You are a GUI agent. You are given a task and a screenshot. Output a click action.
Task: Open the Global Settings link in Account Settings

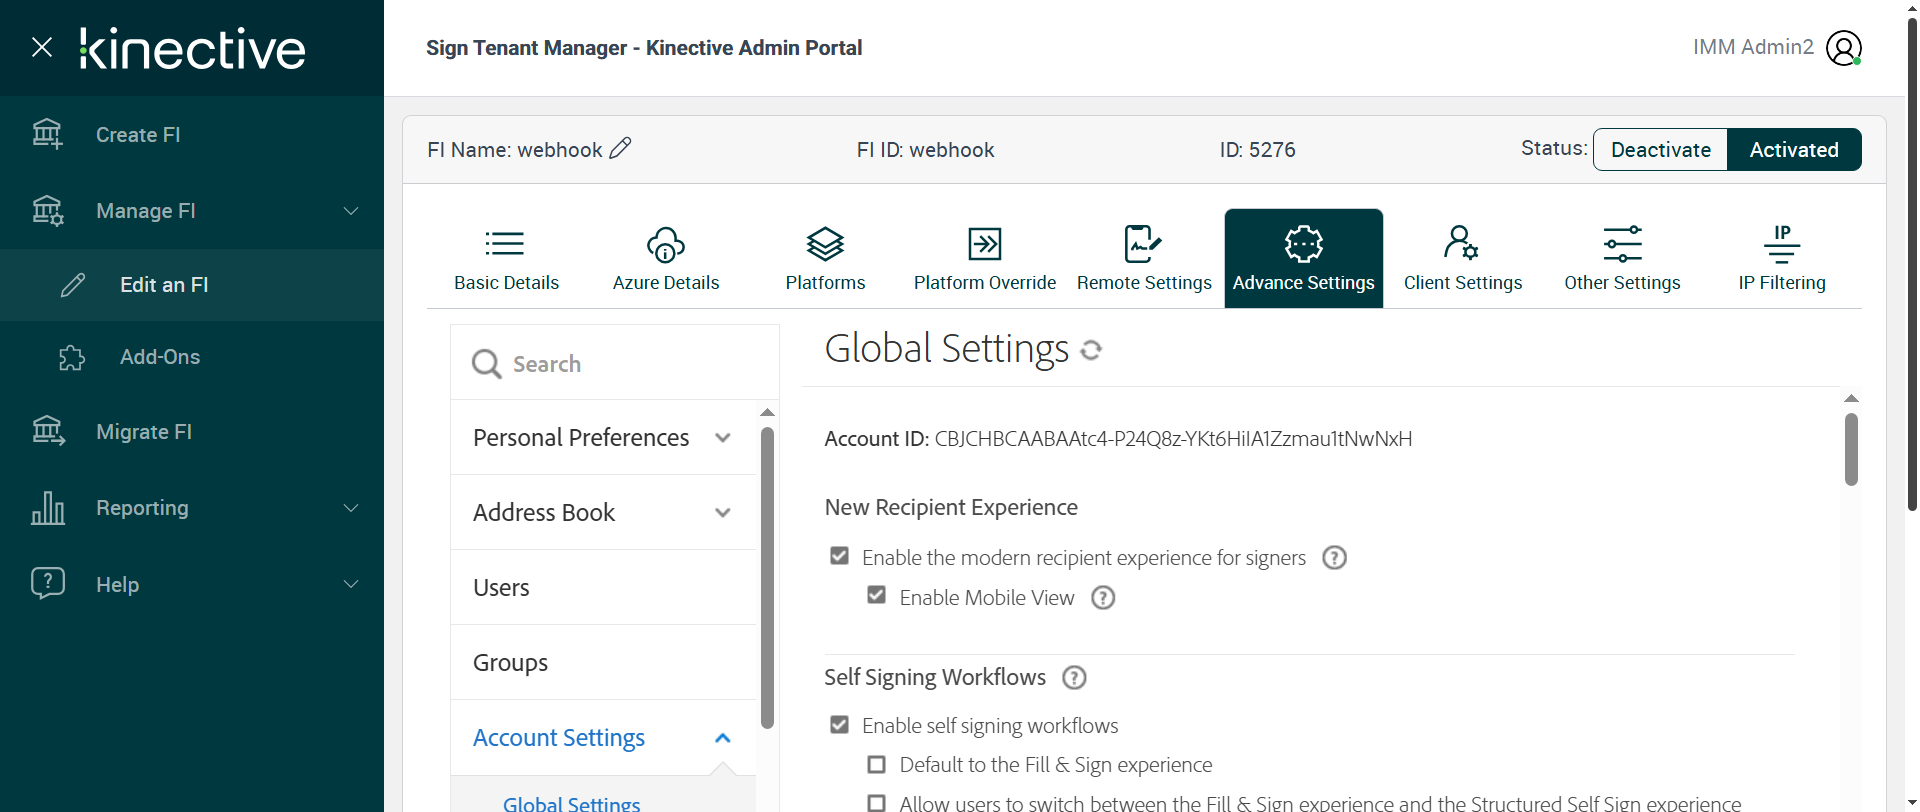point(571,803)
